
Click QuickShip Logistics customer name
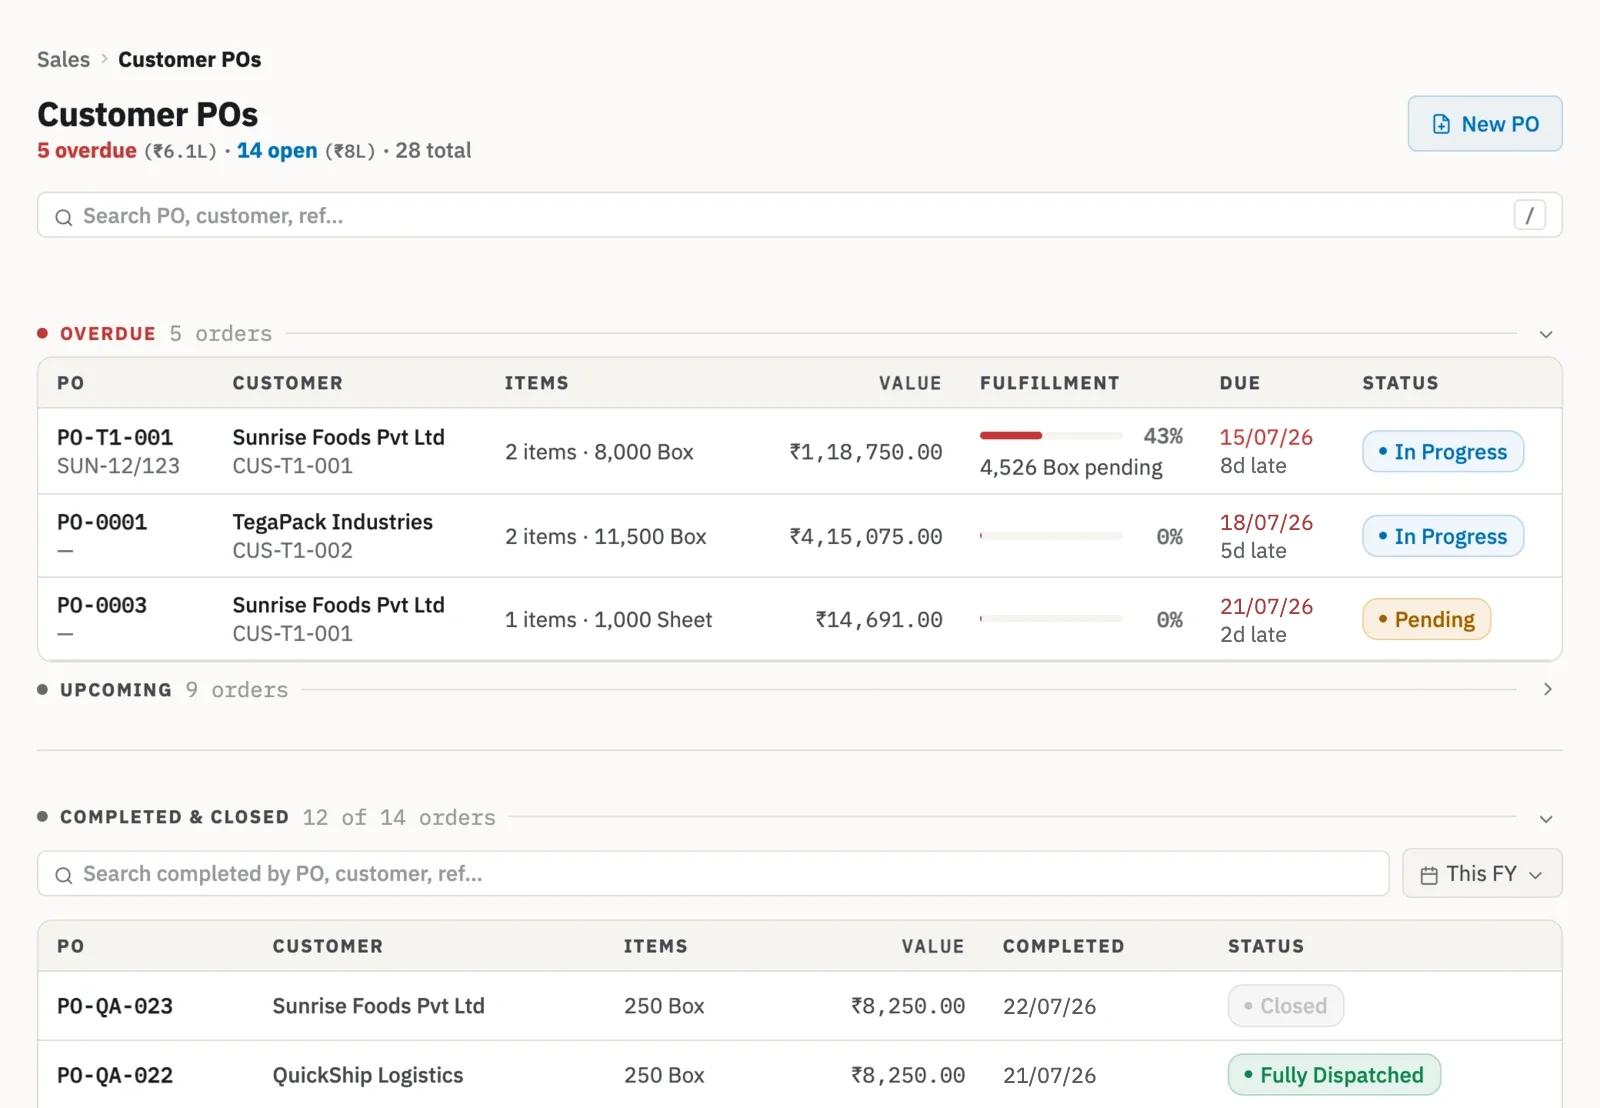point(368,1075)
